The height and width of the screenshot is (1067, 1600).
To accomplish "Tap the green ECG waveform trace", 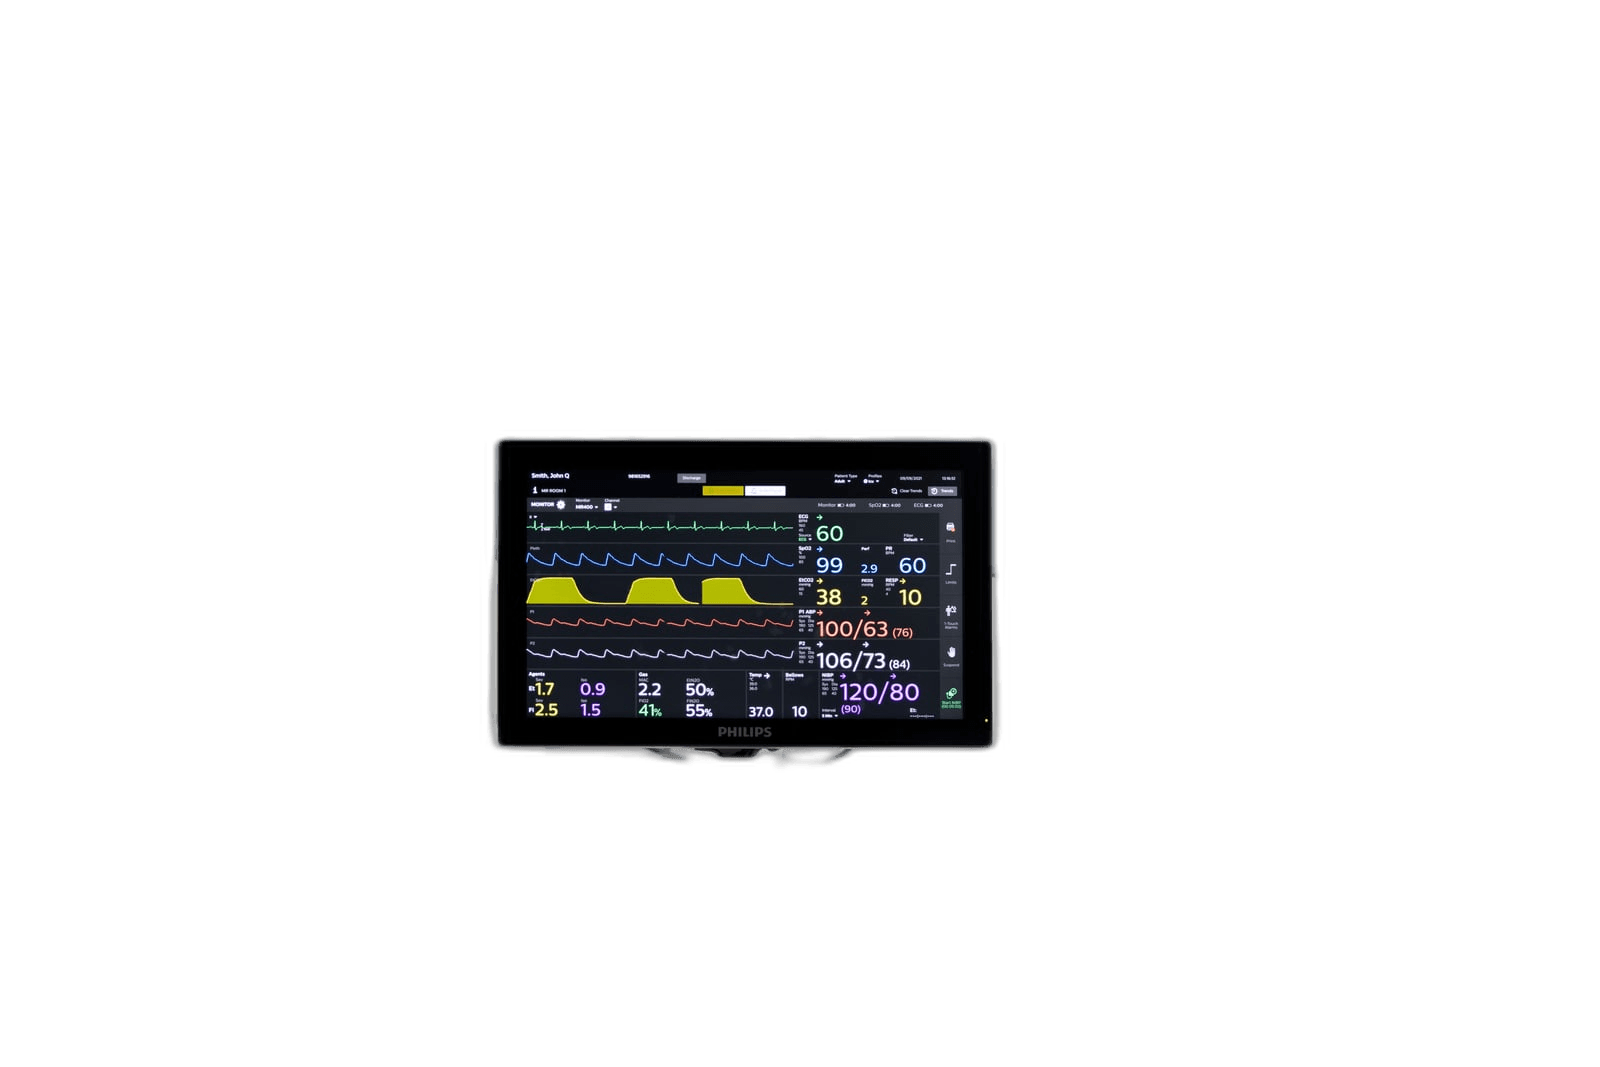I will 661,526.
